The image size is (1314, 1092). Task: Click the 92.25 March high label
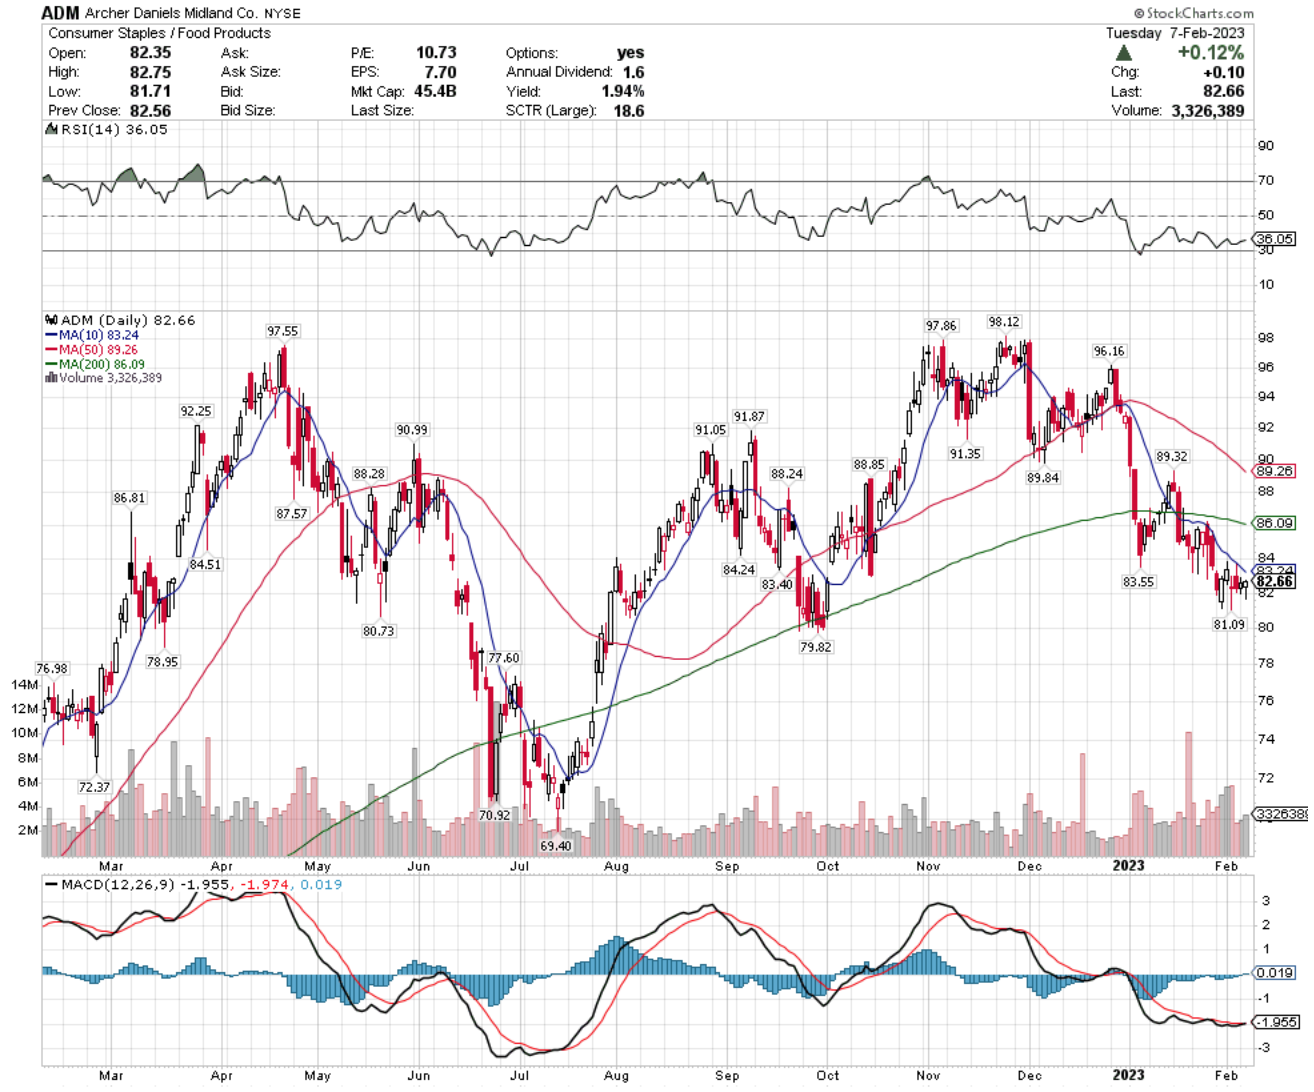(196, 411)
